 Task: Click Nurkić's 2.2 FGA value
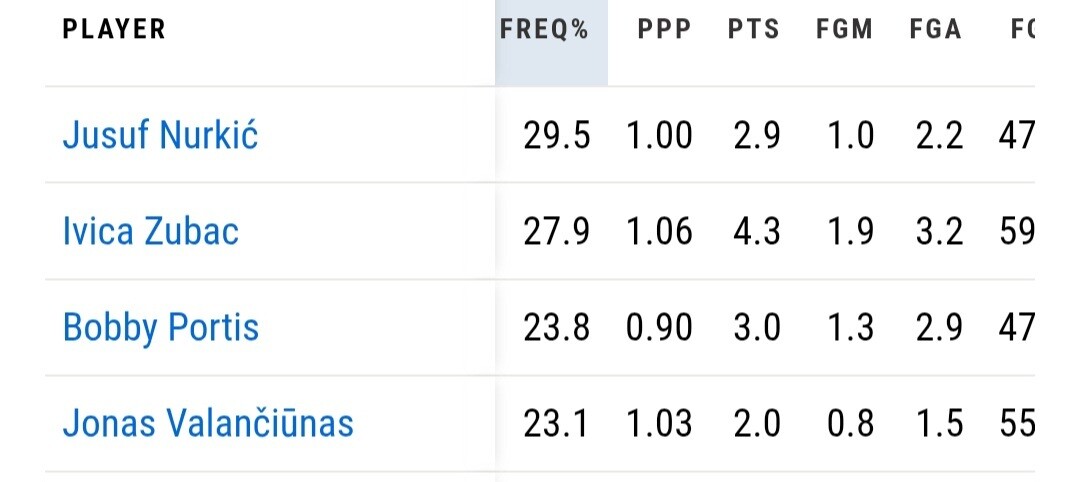coord(940,135)
